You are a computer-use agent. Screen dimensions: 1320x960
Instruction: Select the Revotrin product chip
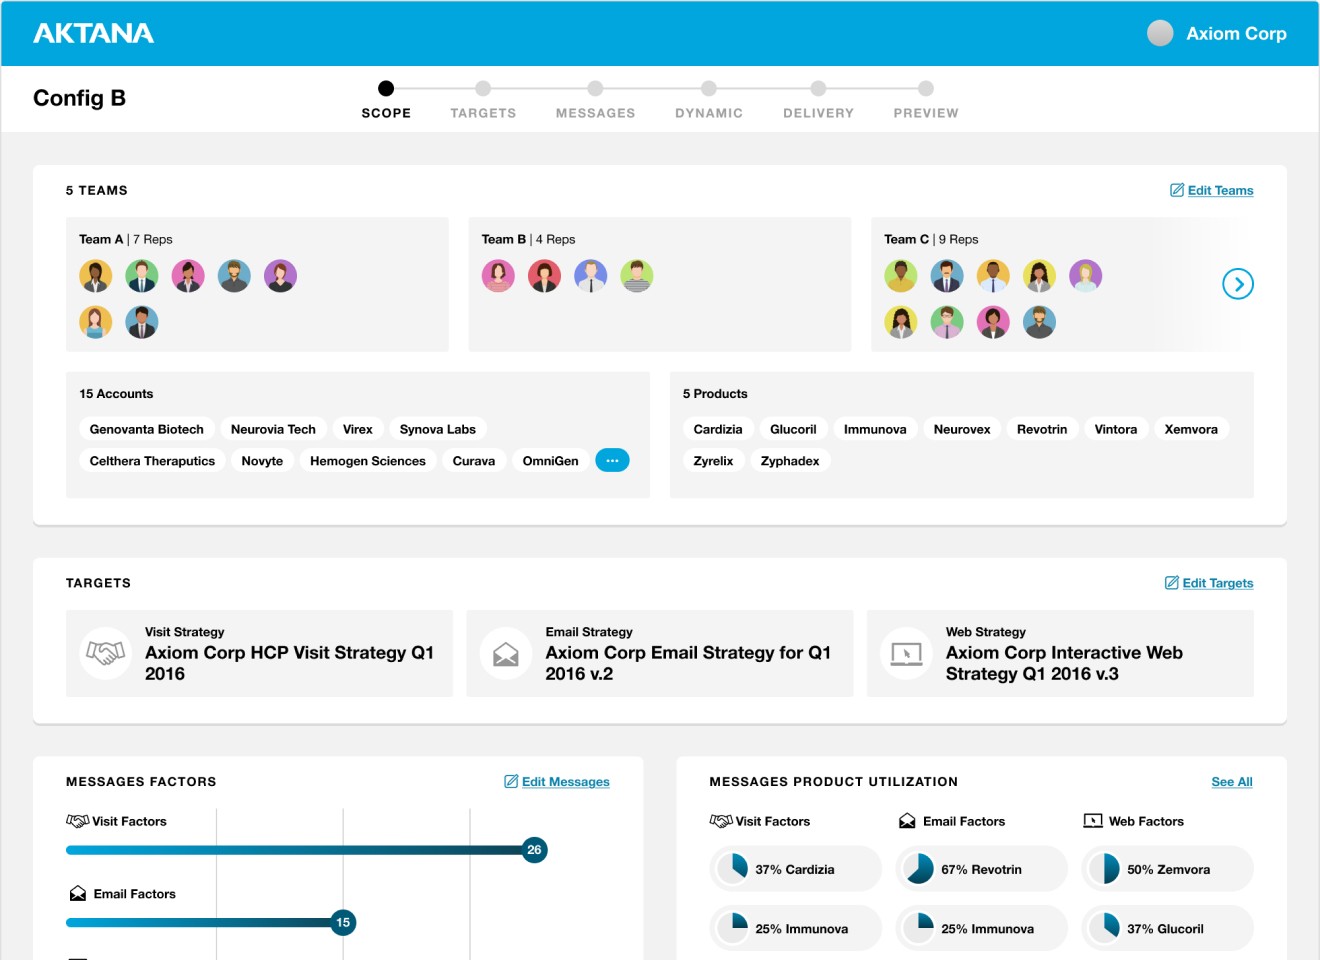[1042, 429]
